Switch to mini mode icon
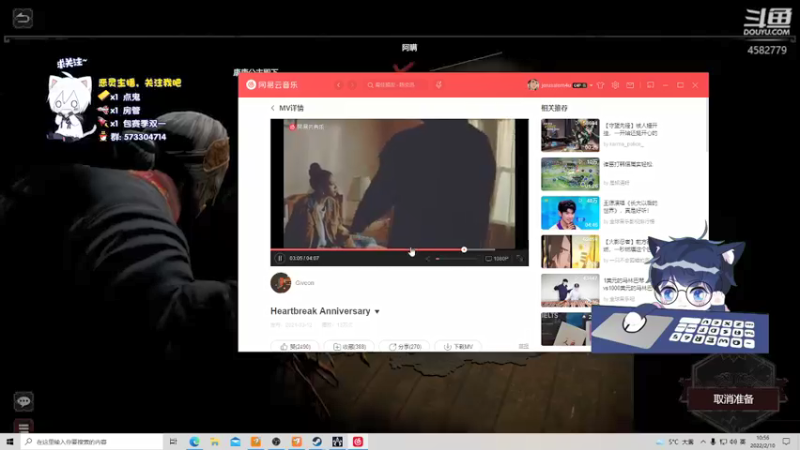 [651, 85]
